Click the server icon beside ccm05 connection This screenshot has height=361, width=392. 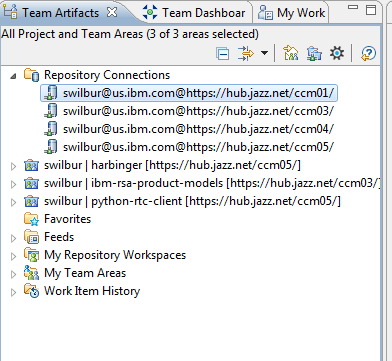pos(51,147)
